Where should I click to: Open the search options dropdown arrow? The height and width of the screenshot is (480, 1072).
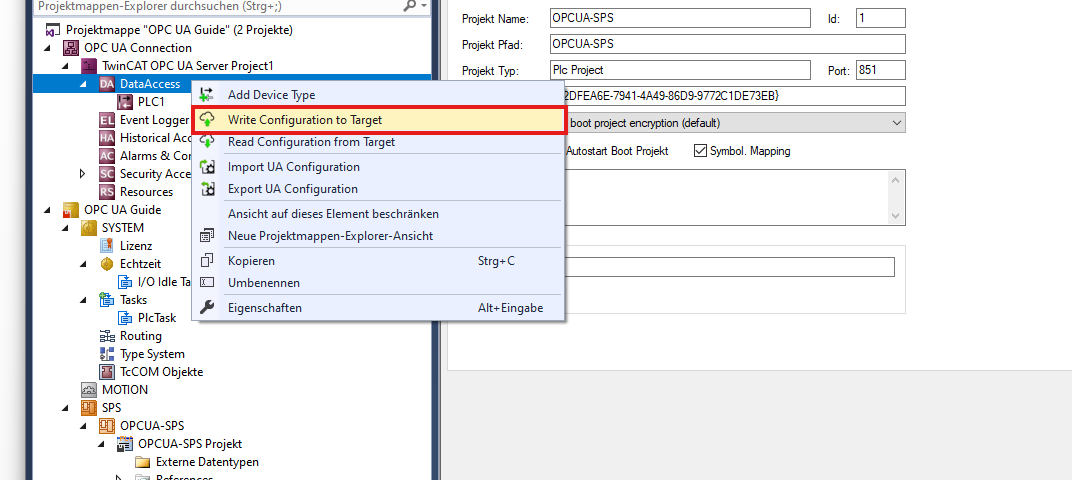(x=425, y=6)
